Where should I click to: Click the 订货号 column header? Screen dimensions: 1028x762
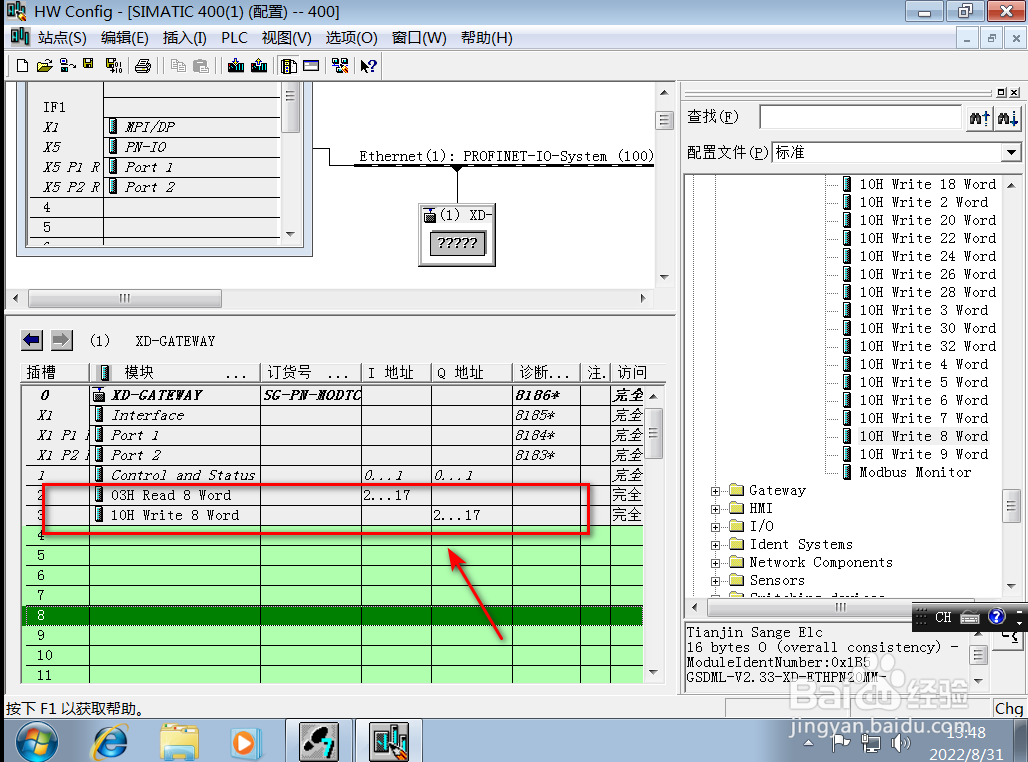[x=311, y=372]
